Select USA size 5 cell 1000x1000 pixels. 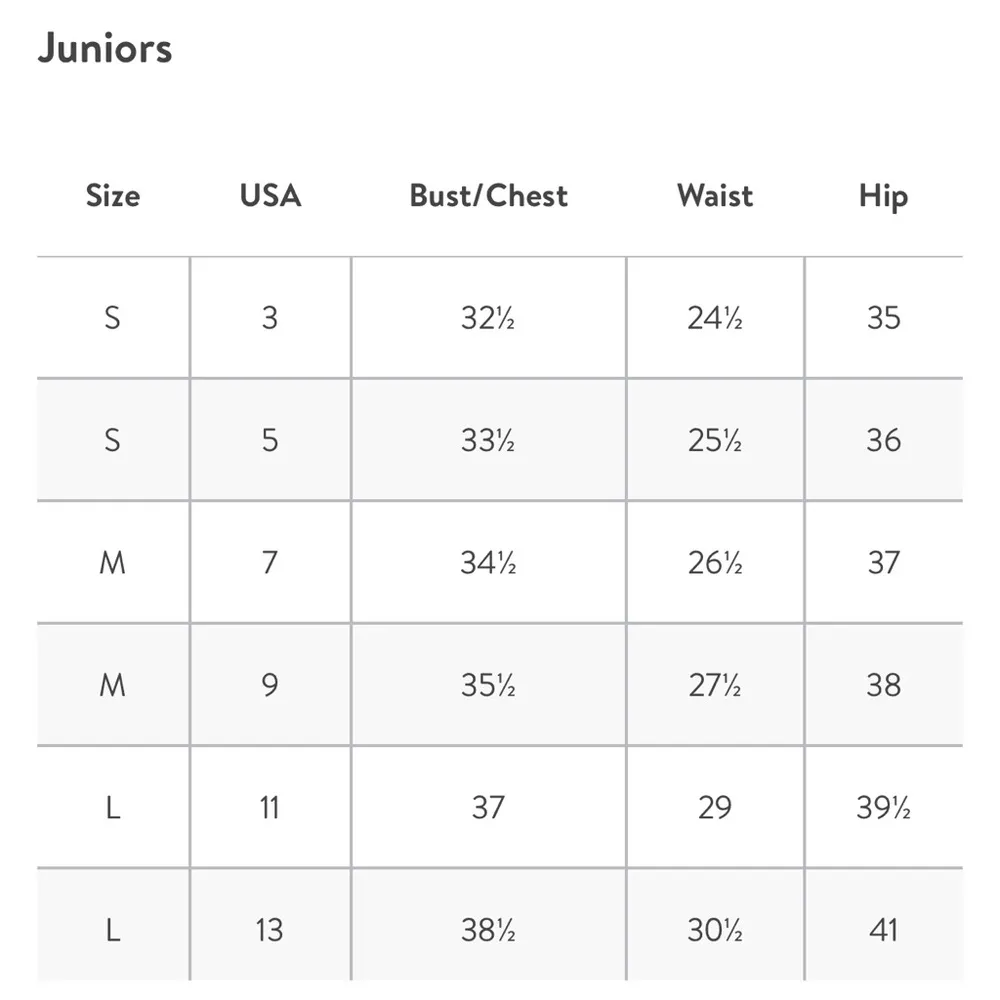(270, 440)
